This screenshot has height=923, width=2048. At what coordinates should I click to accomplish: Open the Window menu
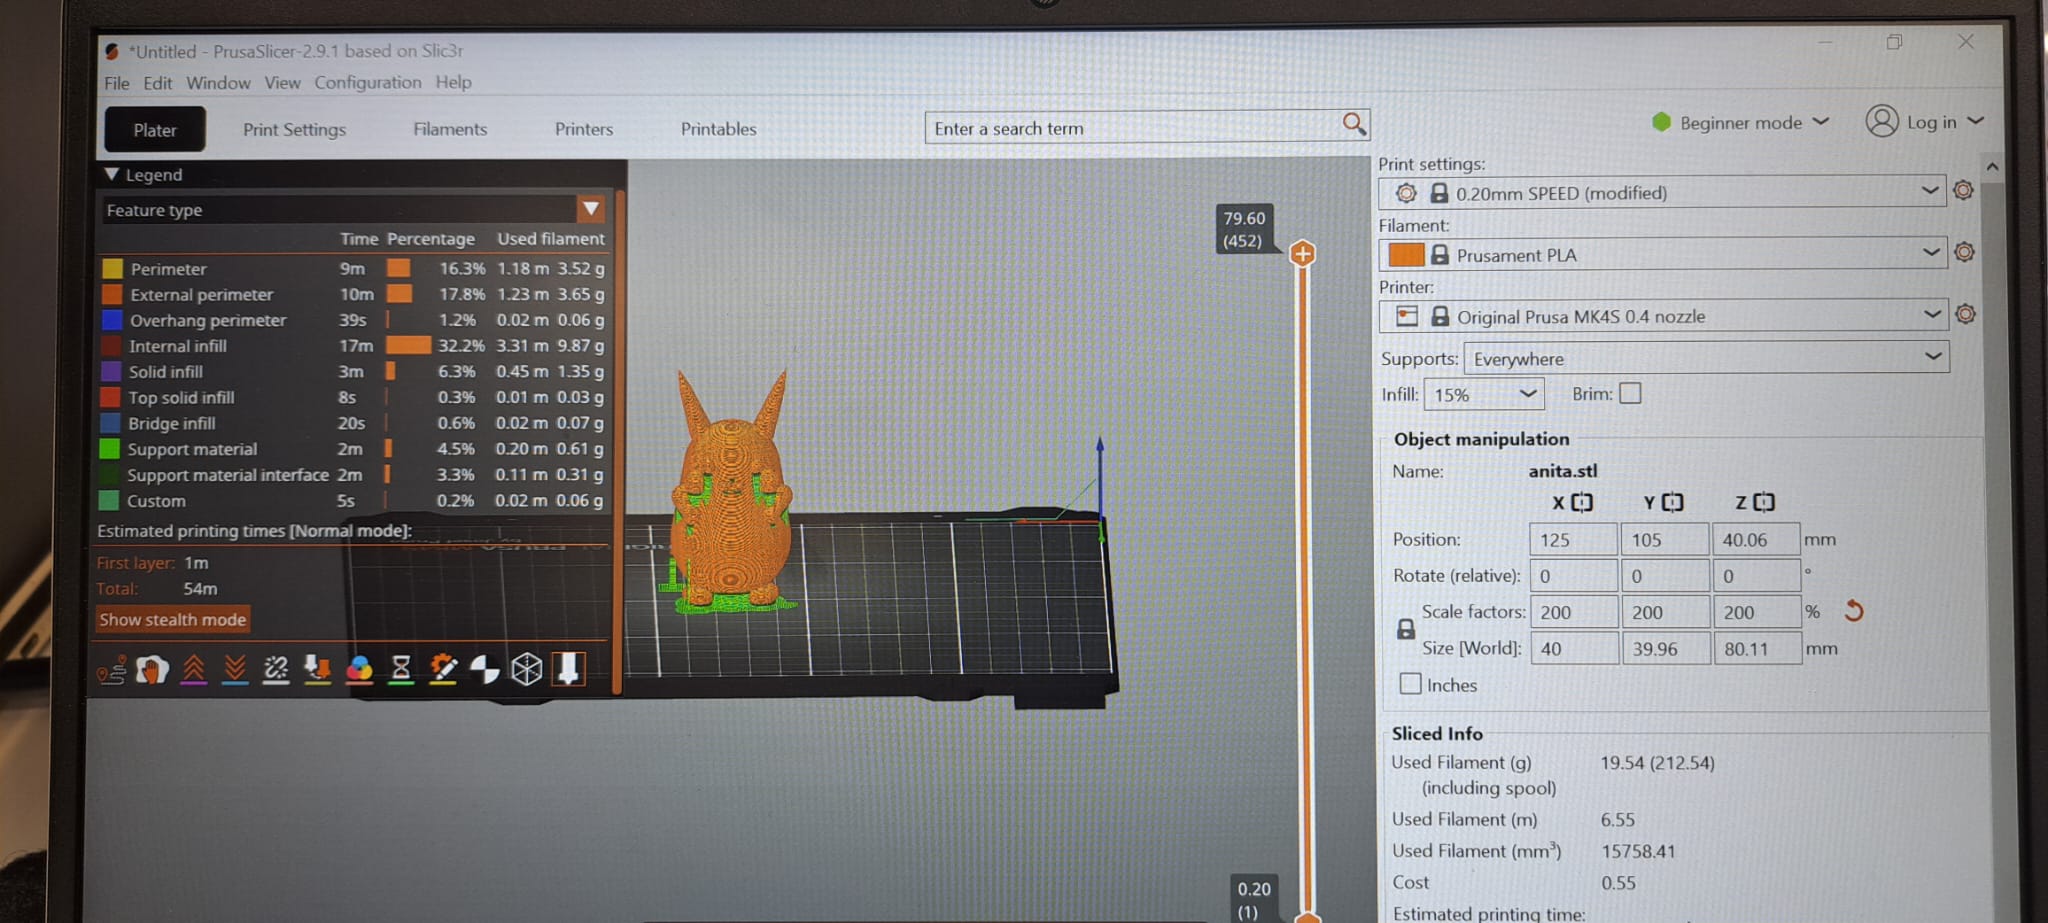tap(218, 83)
